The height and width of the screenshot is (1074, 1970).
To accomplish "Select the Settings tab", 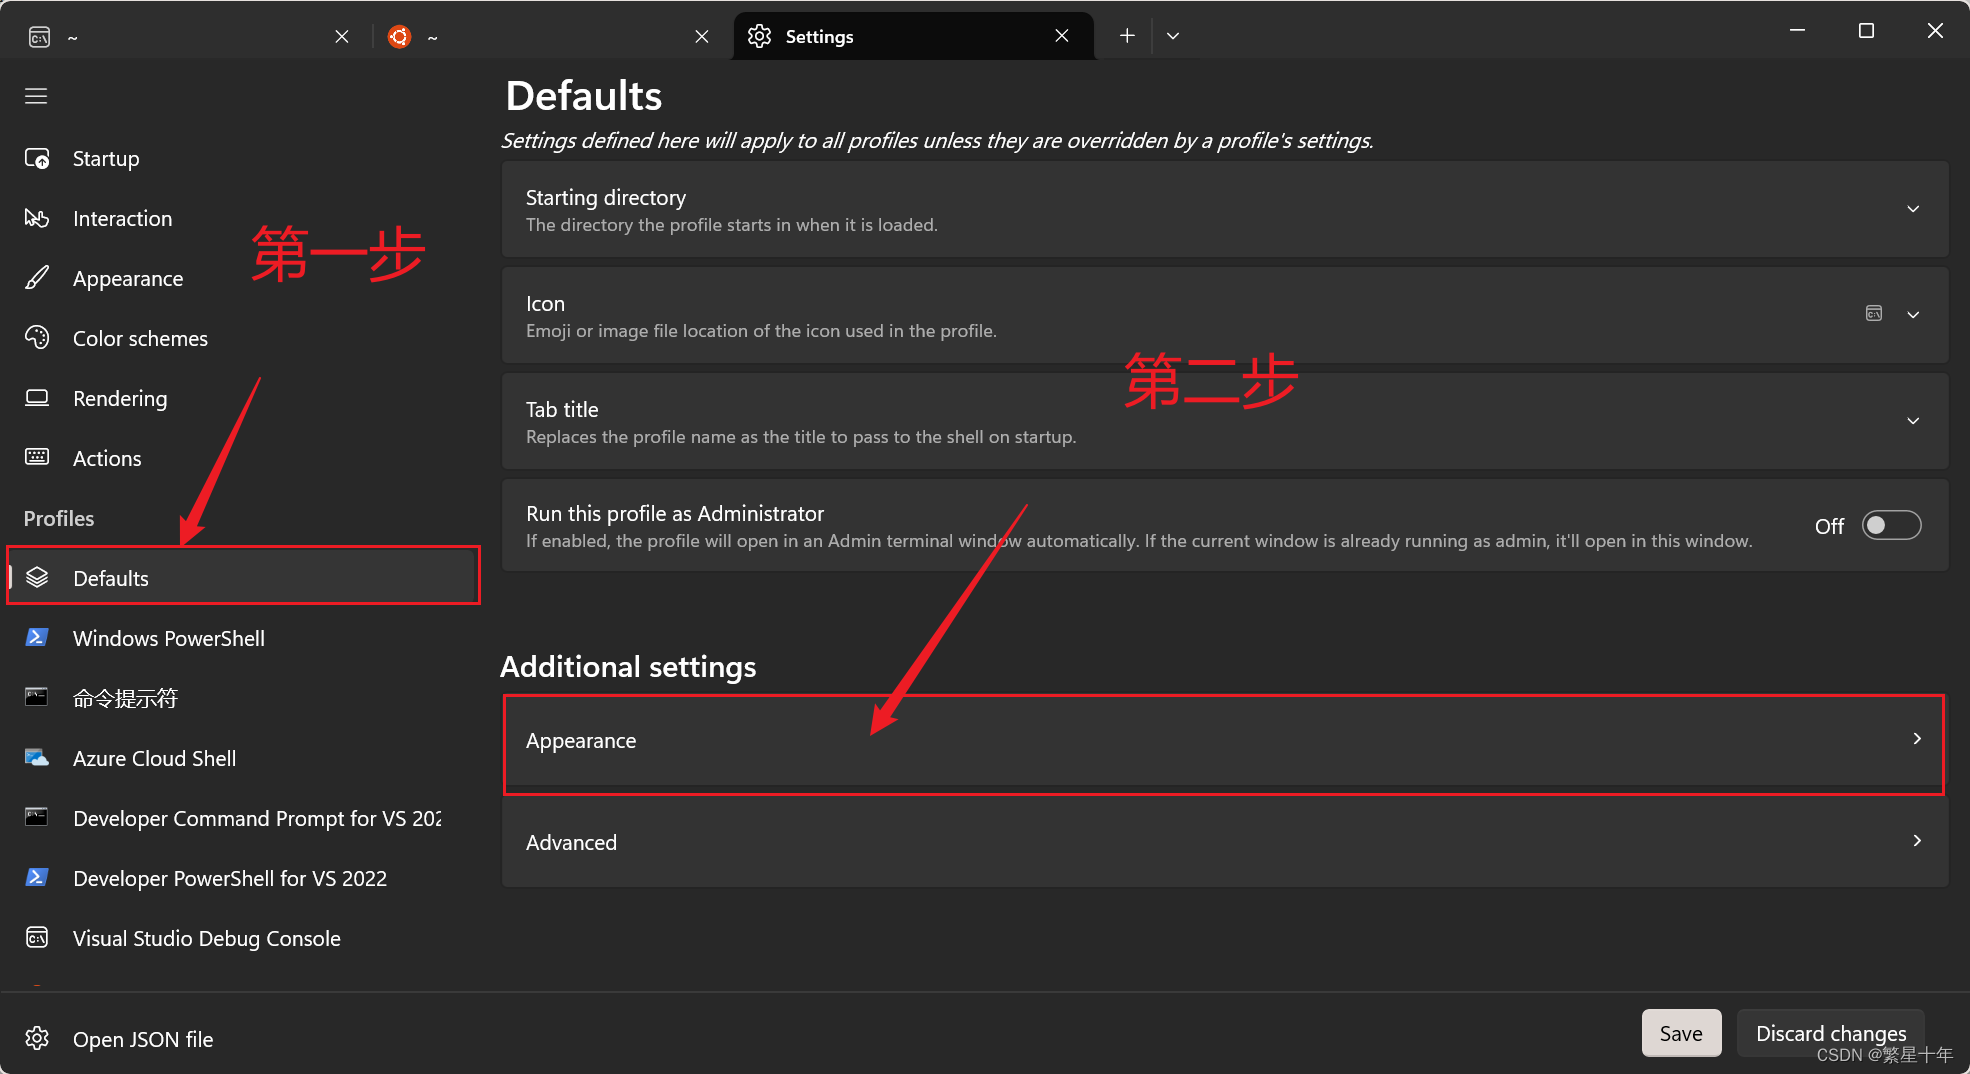I will (x=912, y=36).
